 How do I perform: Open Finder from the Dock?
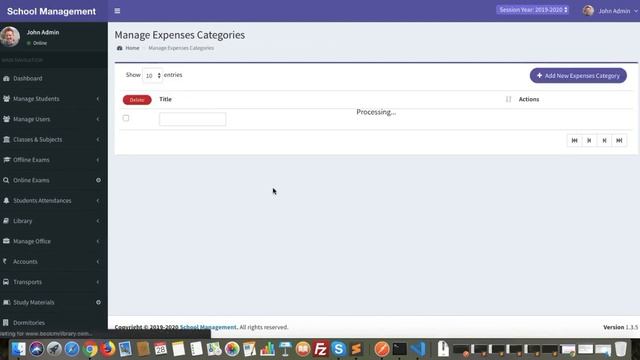coord(18,349)
